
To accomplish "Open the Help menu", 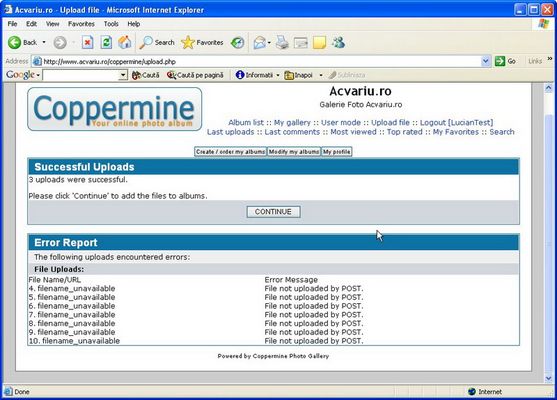I will (134, 24).
